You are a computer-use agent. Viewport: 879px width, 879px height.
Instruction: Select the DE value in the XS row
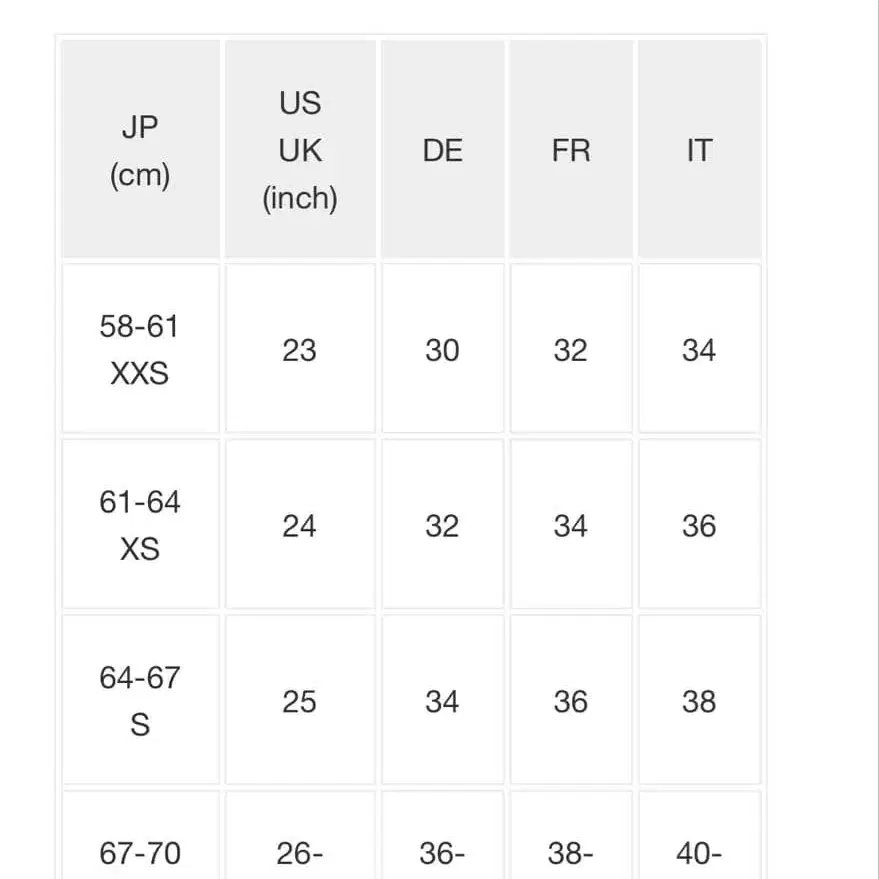(x=442, y=525)
